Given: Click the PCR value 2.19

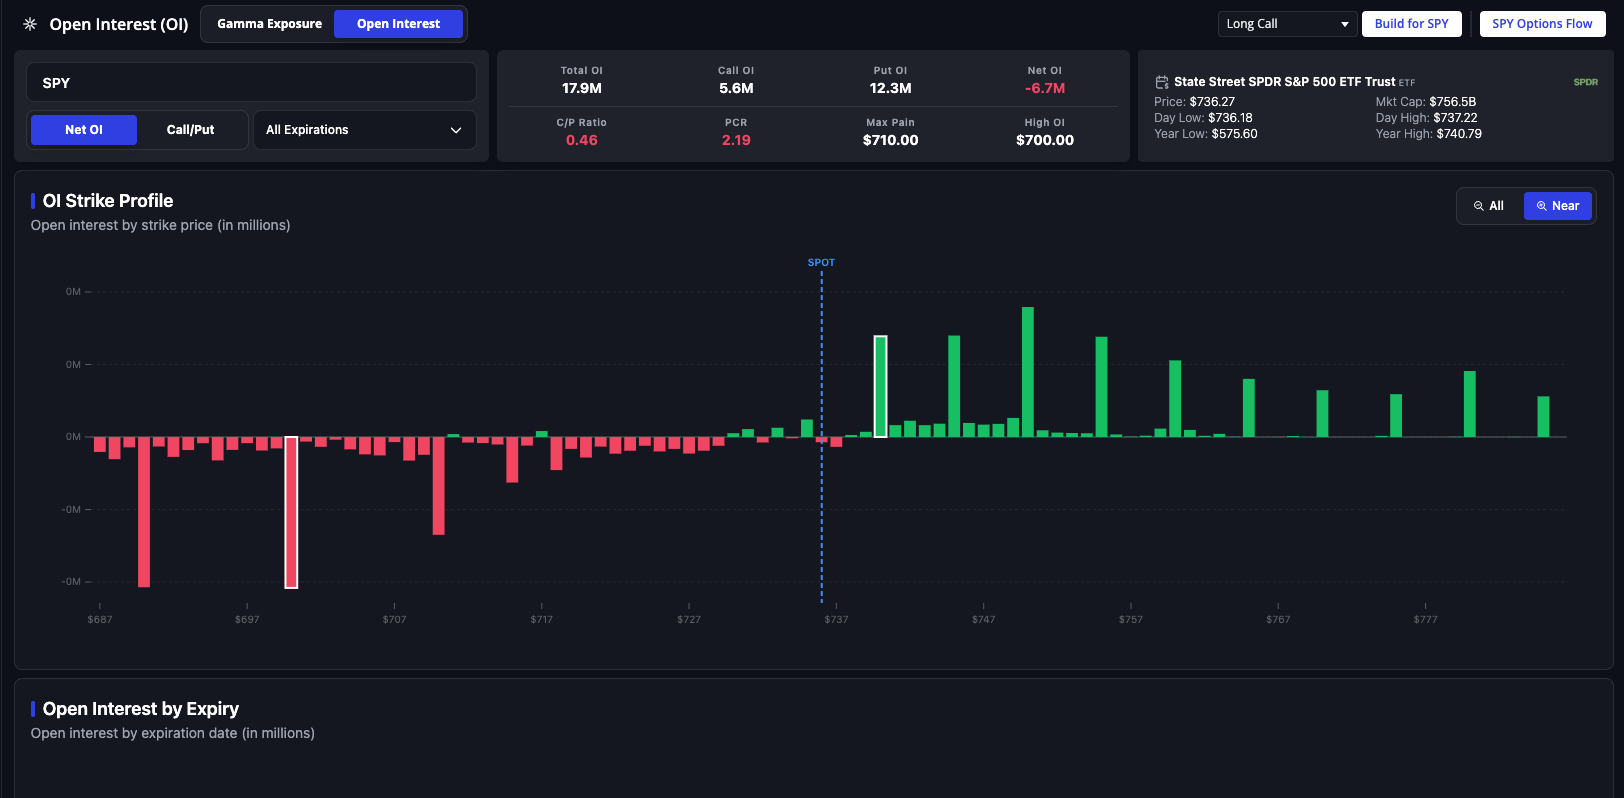Looking at the screenshot, I should pos(736,140).
